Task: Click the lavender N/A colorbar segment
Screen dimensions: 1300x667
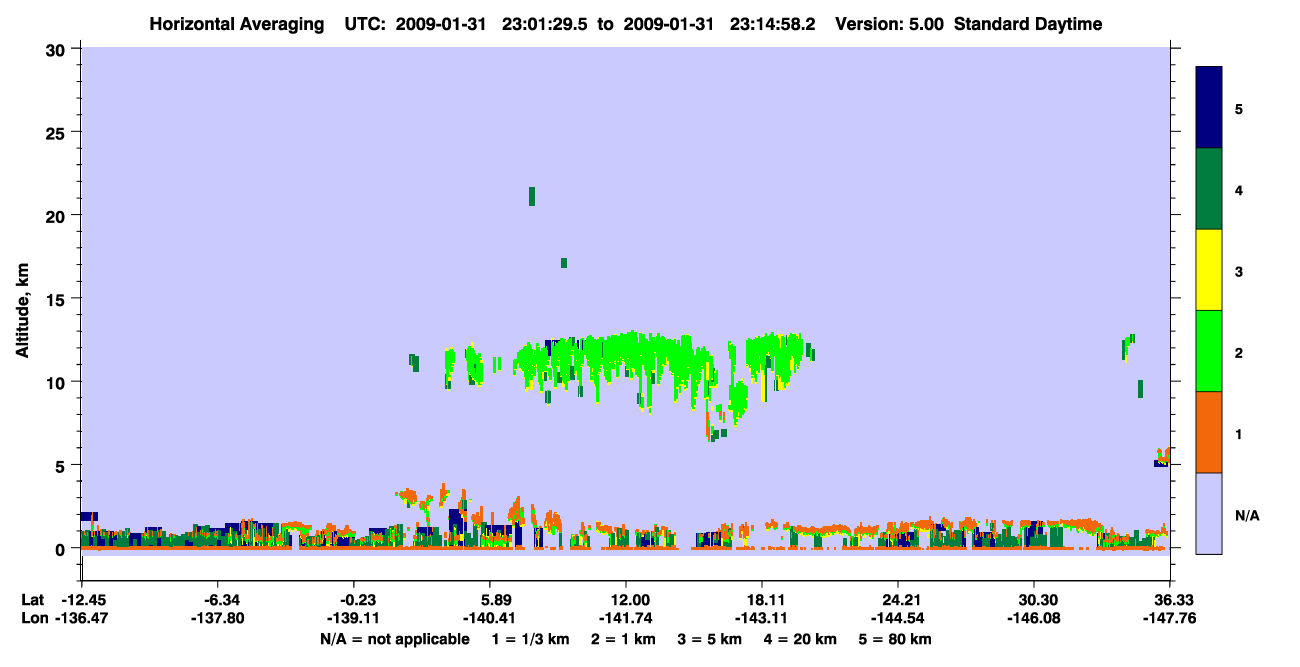Action: click(1209, 513)
